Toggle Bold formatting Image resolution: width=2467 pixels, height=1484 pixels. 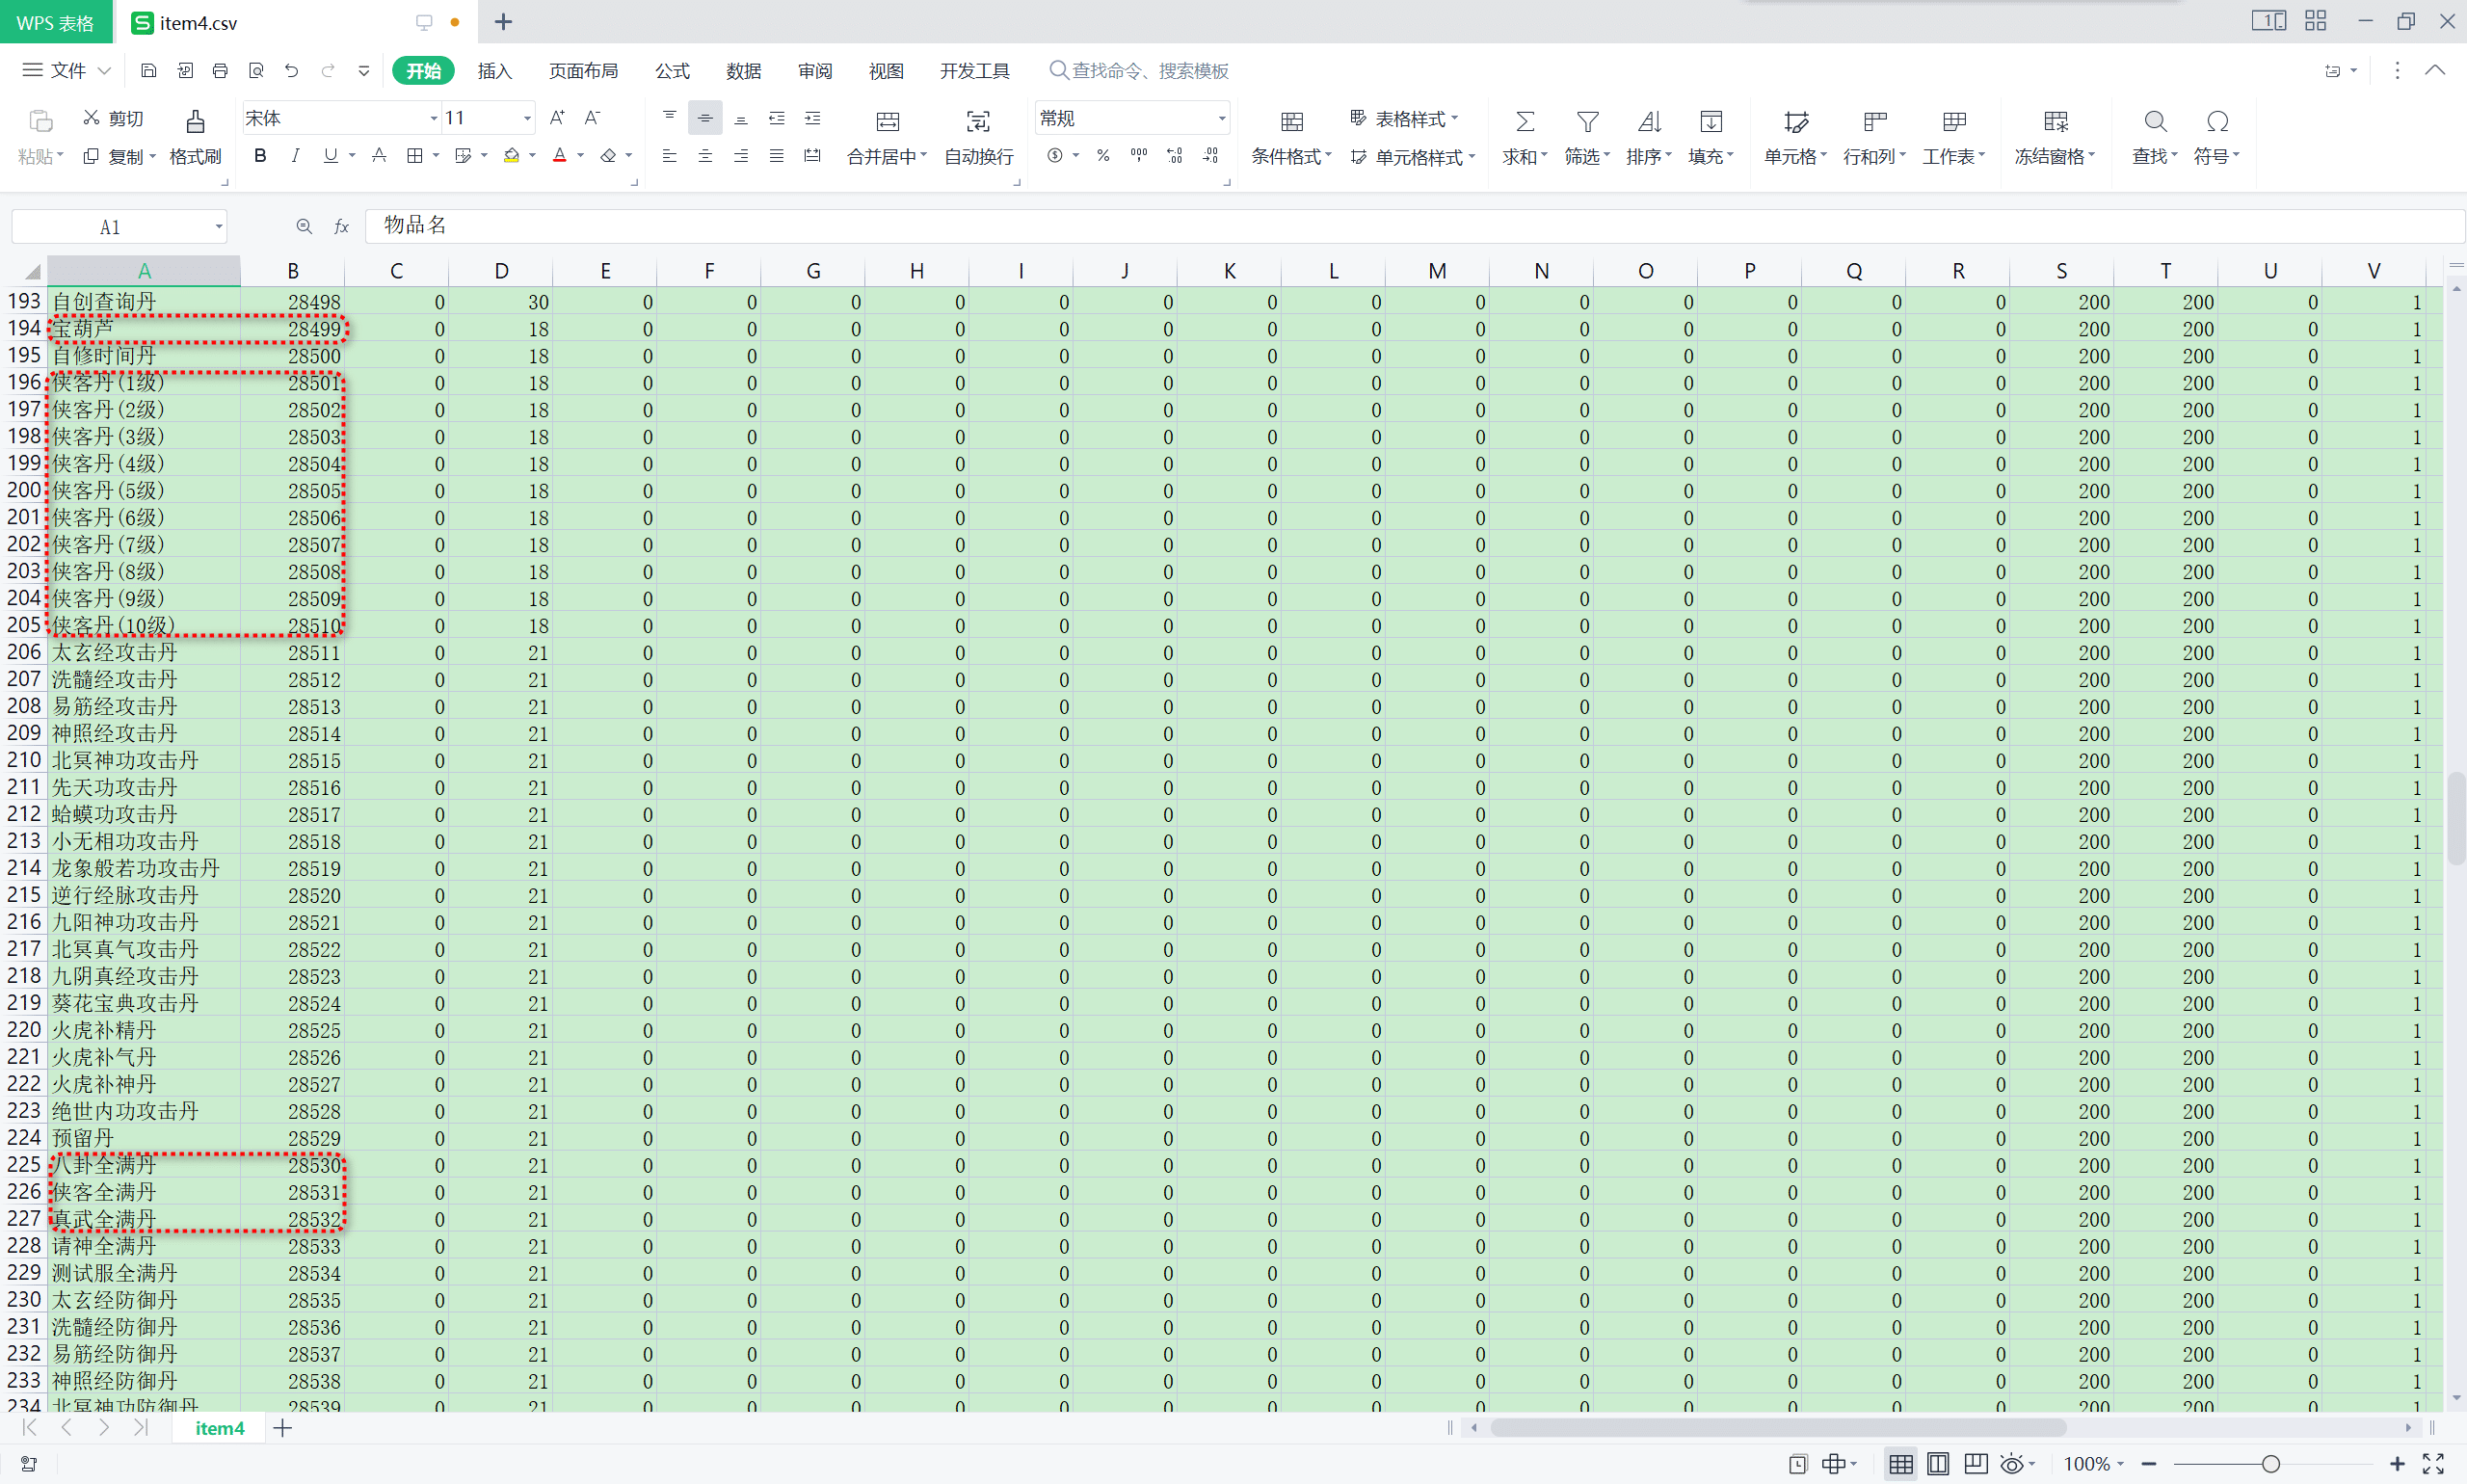[x=260, y=156]
